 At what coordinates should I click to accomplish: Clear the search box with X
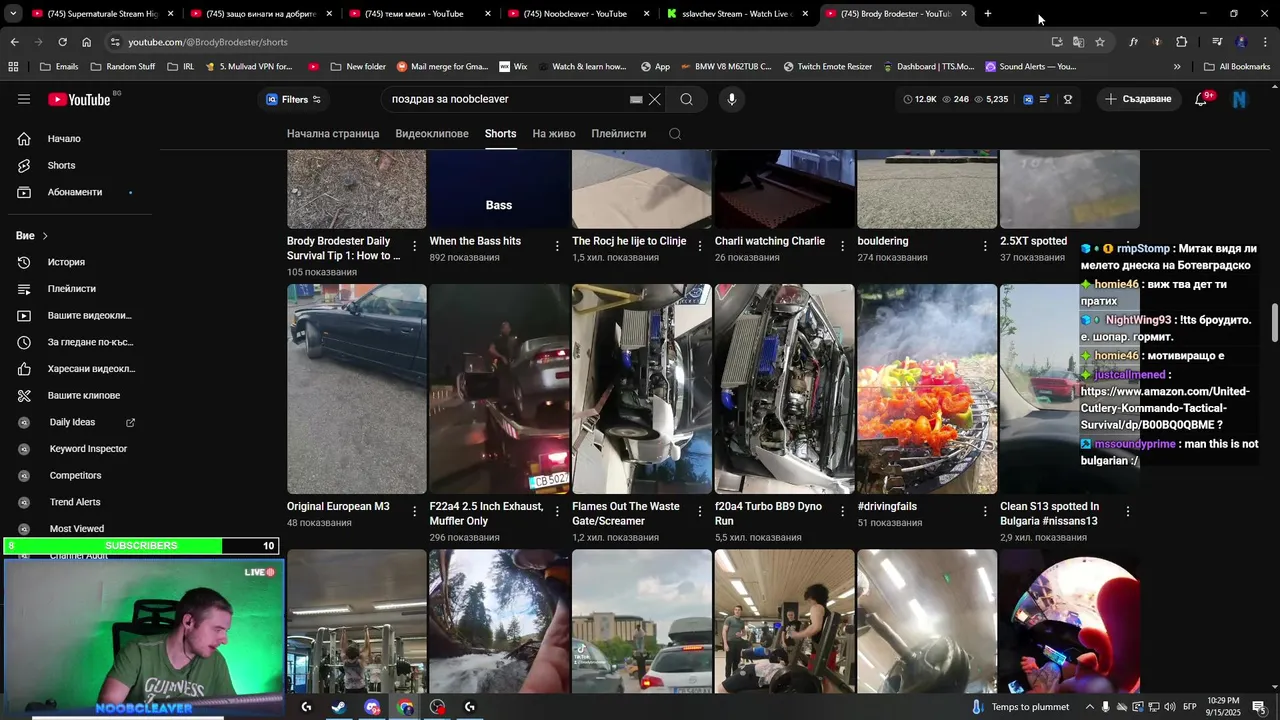tap(655, 99)
